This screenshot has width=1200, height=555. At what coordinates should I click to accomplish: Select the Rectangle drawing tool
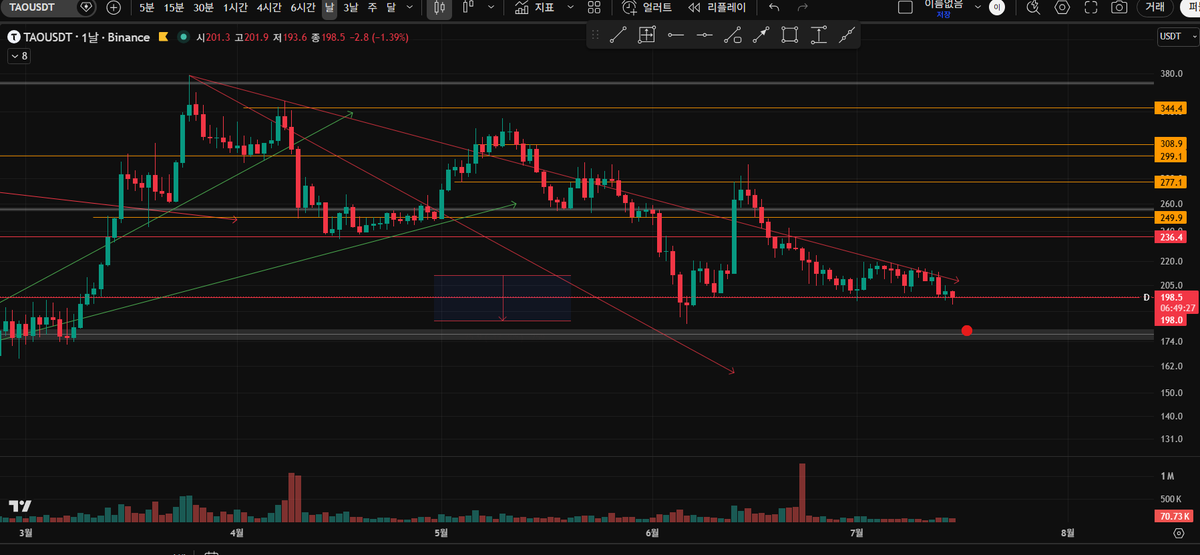[x=790, y=35]
